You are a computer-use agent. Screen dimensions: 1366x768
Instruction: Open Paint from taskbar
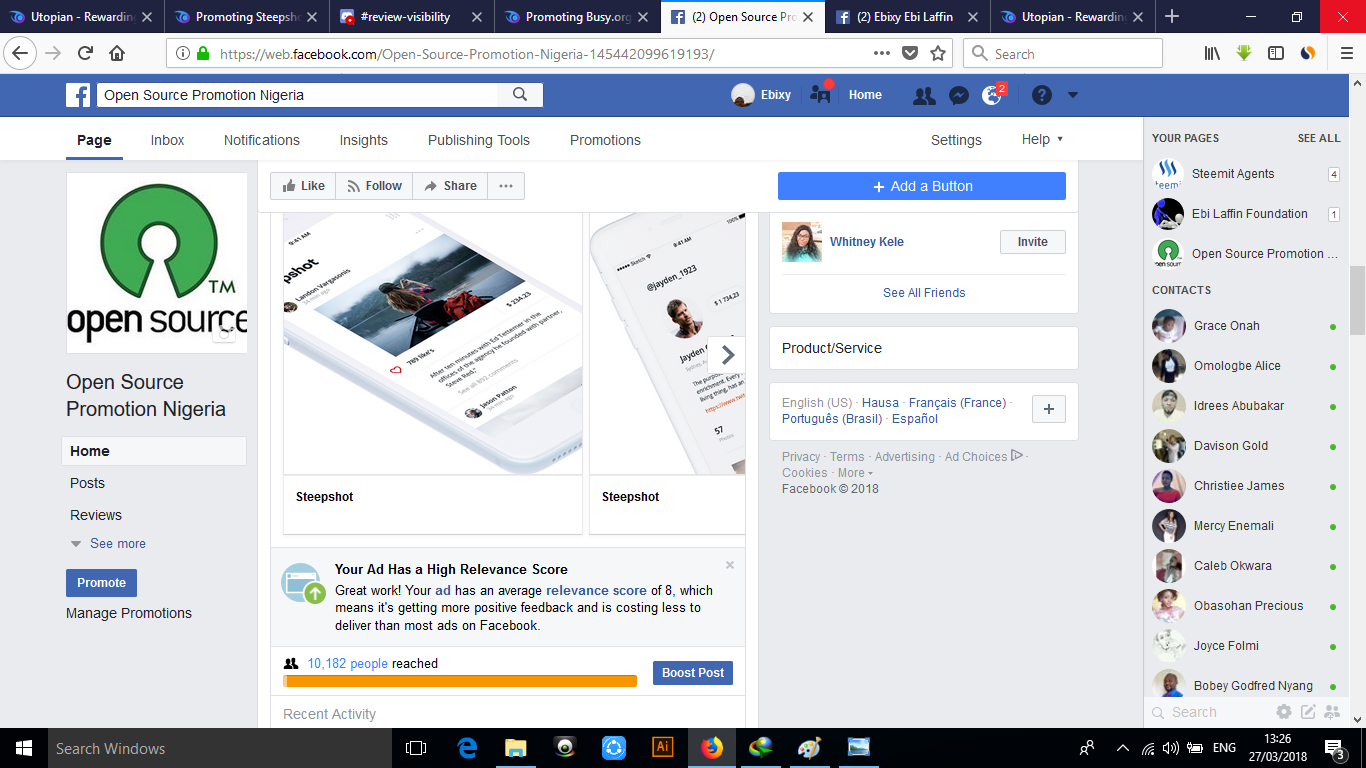click(810, 748)
